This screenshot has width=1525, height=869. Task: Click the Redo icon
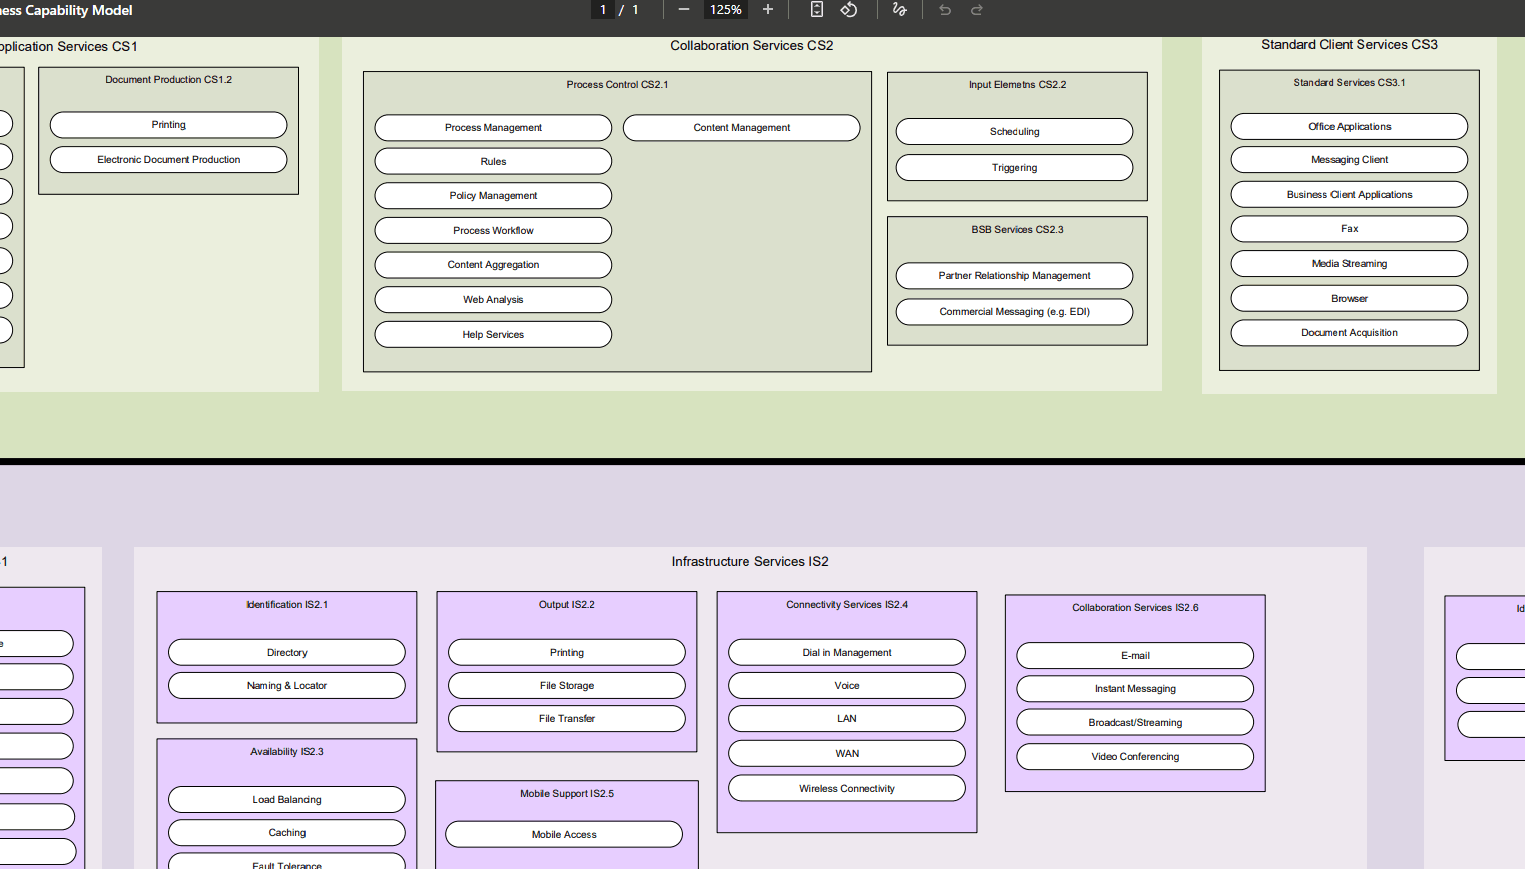click(976, 10)
